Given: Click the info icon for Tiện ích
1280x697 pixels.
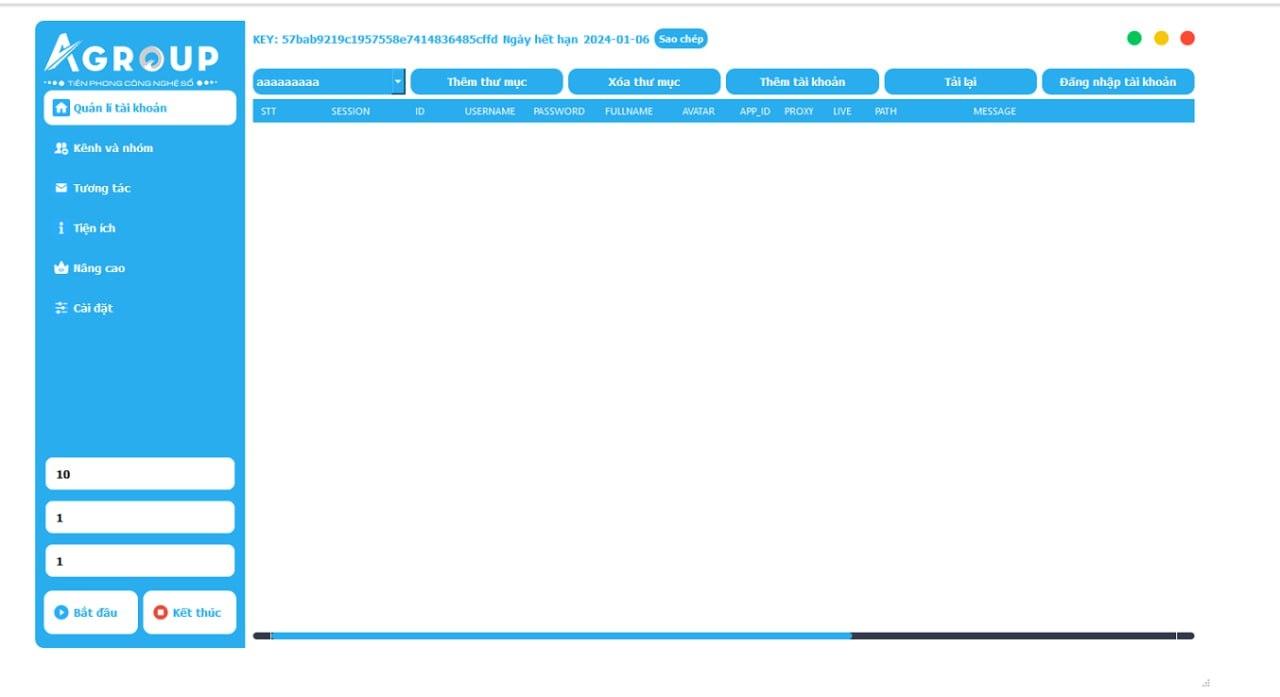Looking at the screenshot, I should (61, 228).
